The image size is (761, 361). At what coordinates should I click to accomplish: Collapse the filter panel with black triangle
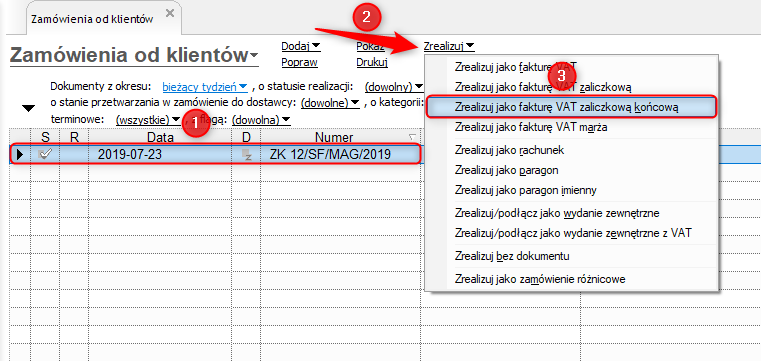pos(29,109)
